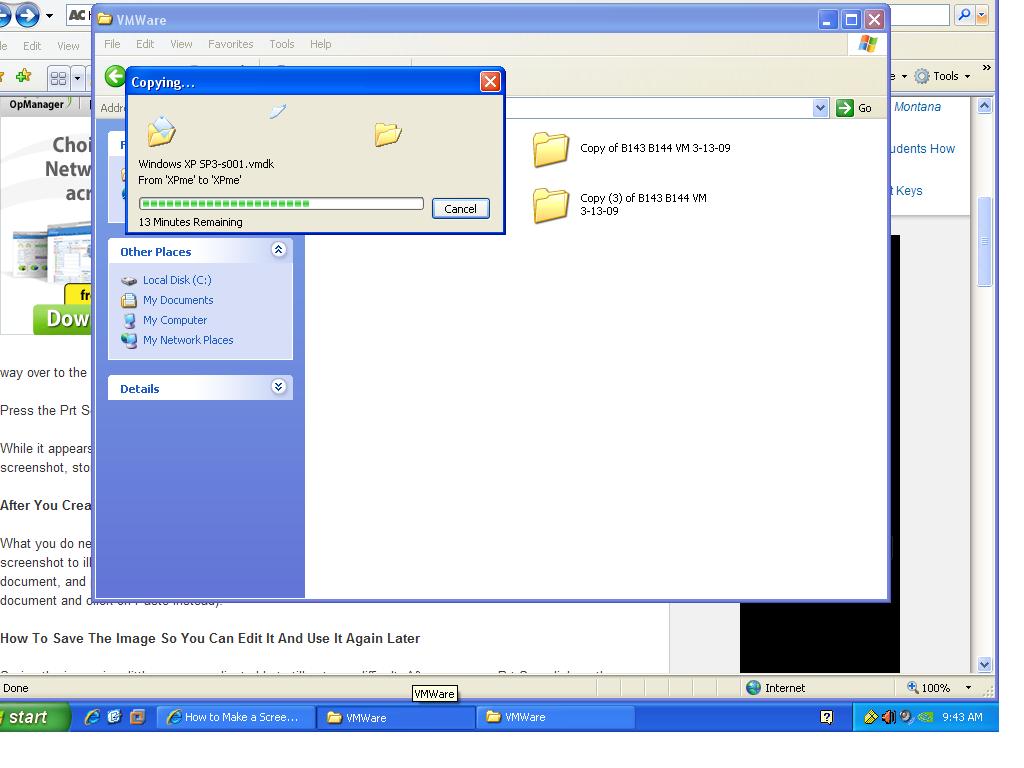Select the 'Copy of B143 B144 VM 3-13-09' folder icon
This screenshot has height=768, width=1024.
click(551, 149)
